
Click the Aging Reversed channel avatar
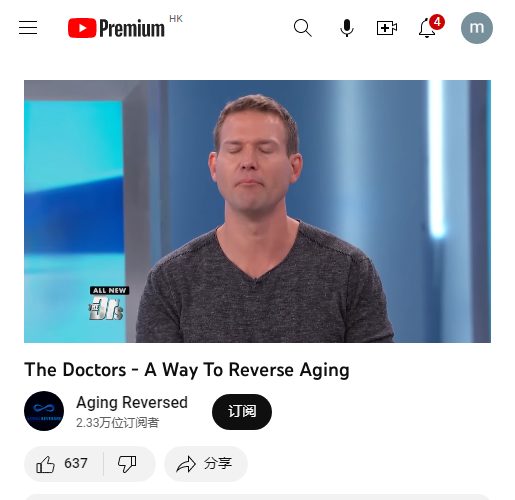click(44, 411)
